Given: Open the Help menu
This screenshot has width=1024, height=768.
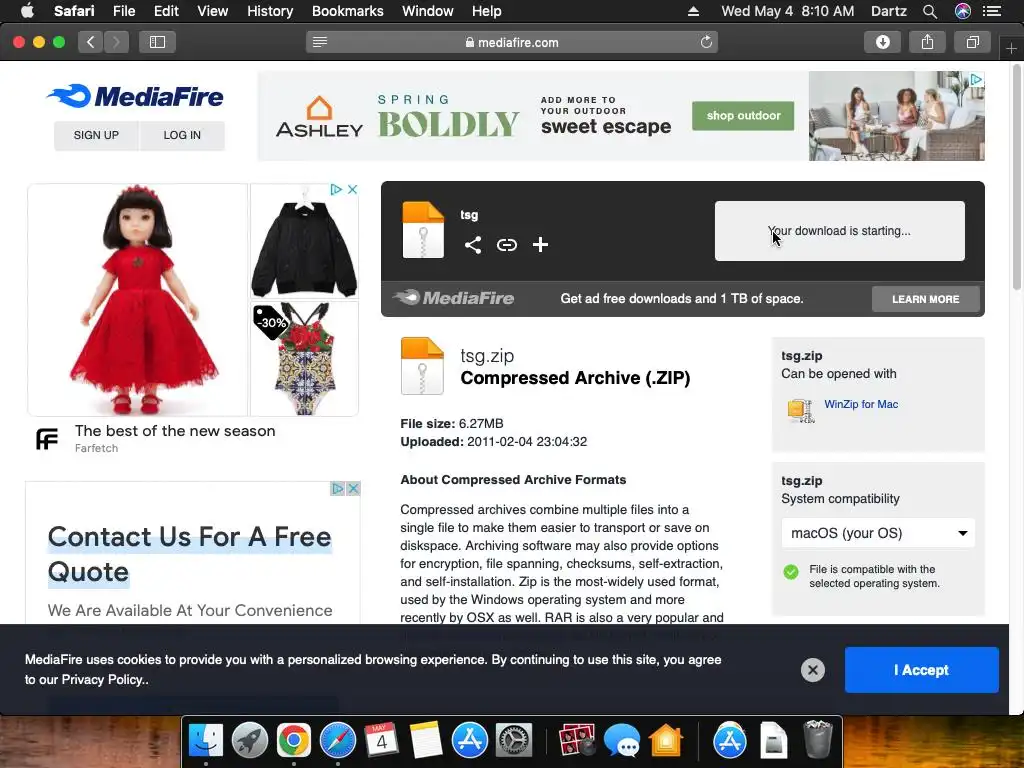Looking at the screenshot, I should point(487,11).
